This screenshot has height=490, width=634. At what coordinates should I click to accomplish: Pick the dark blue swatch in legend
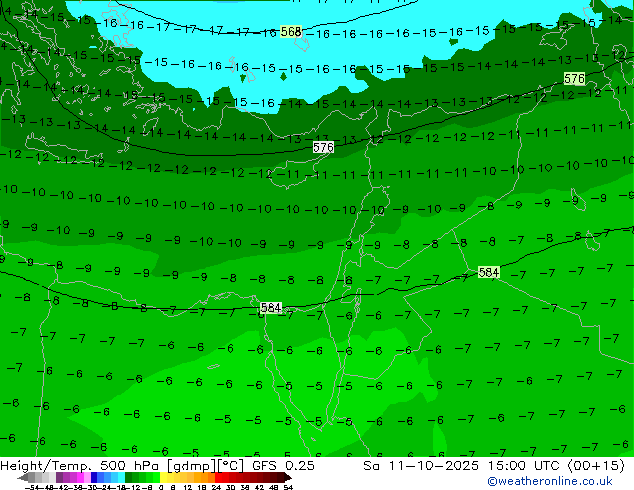[x=94, y=477]
